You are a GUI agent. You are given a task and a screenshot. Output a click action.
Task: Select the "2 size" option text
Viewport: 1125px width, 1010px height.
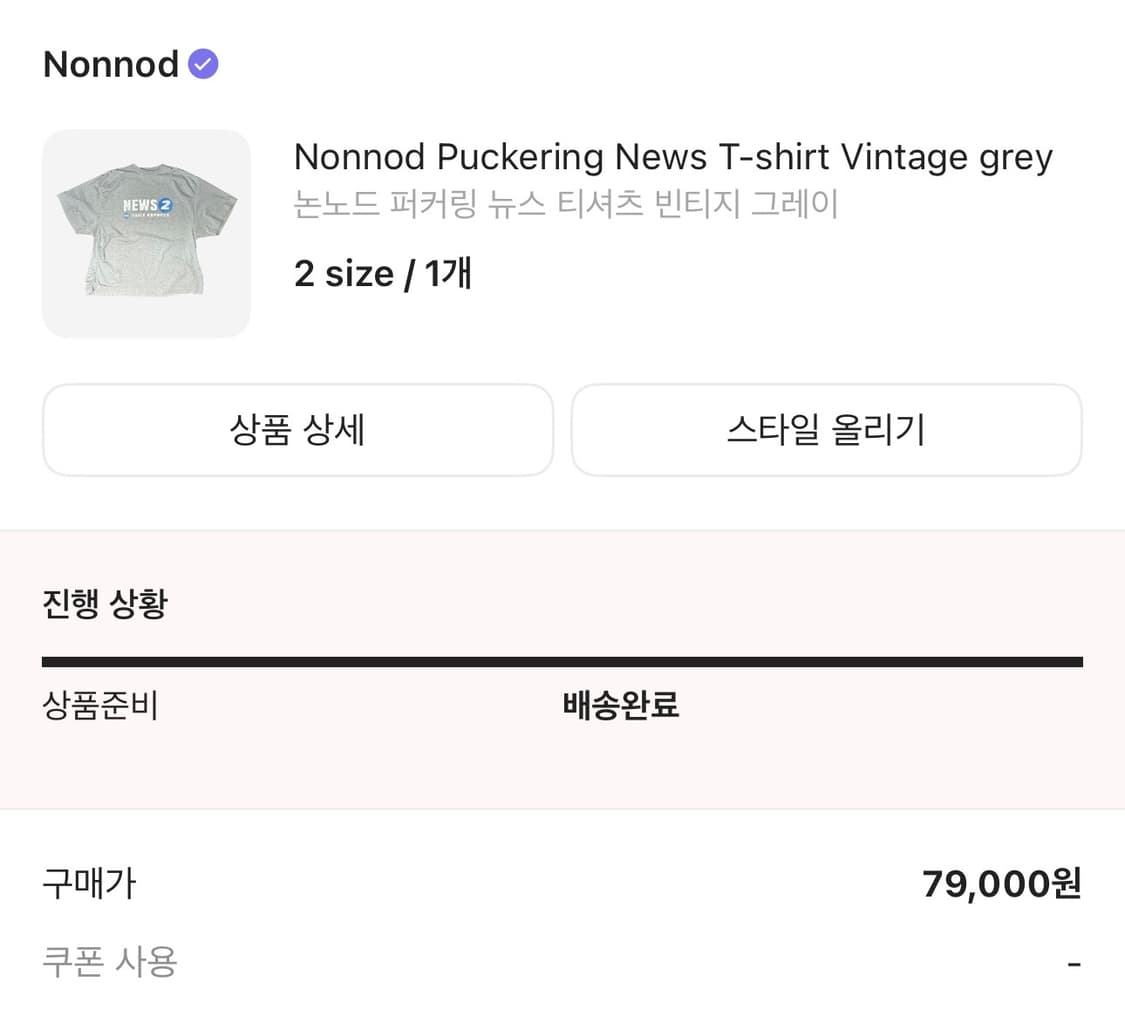click(343, 273)
